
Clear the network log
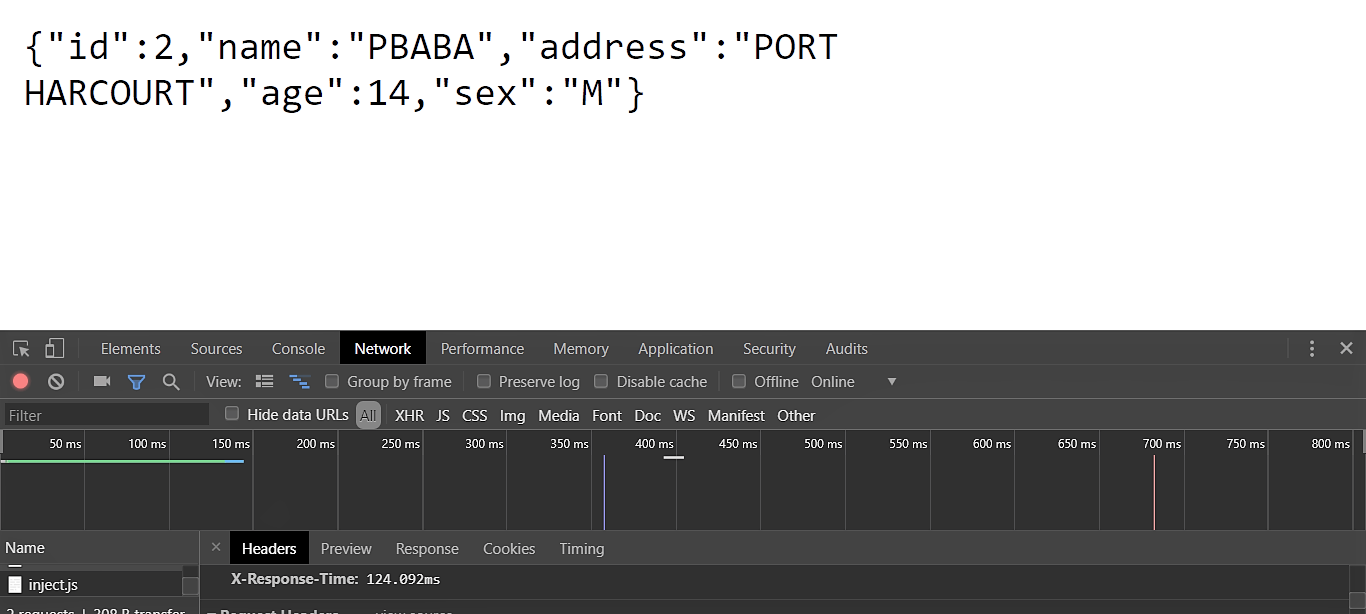coord(56,381)
